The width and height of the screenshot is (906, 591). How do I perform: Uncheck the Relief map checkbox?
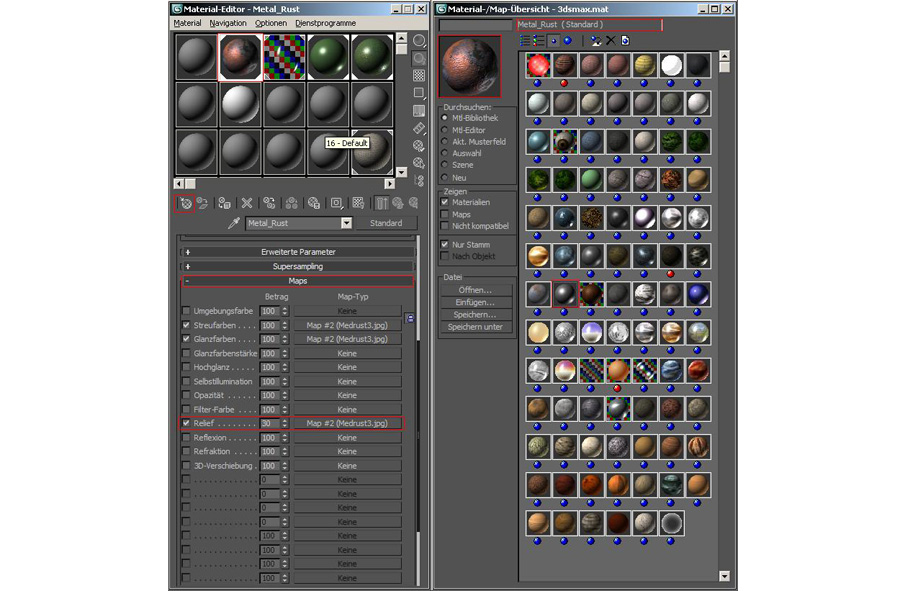(x=187, y=424)
